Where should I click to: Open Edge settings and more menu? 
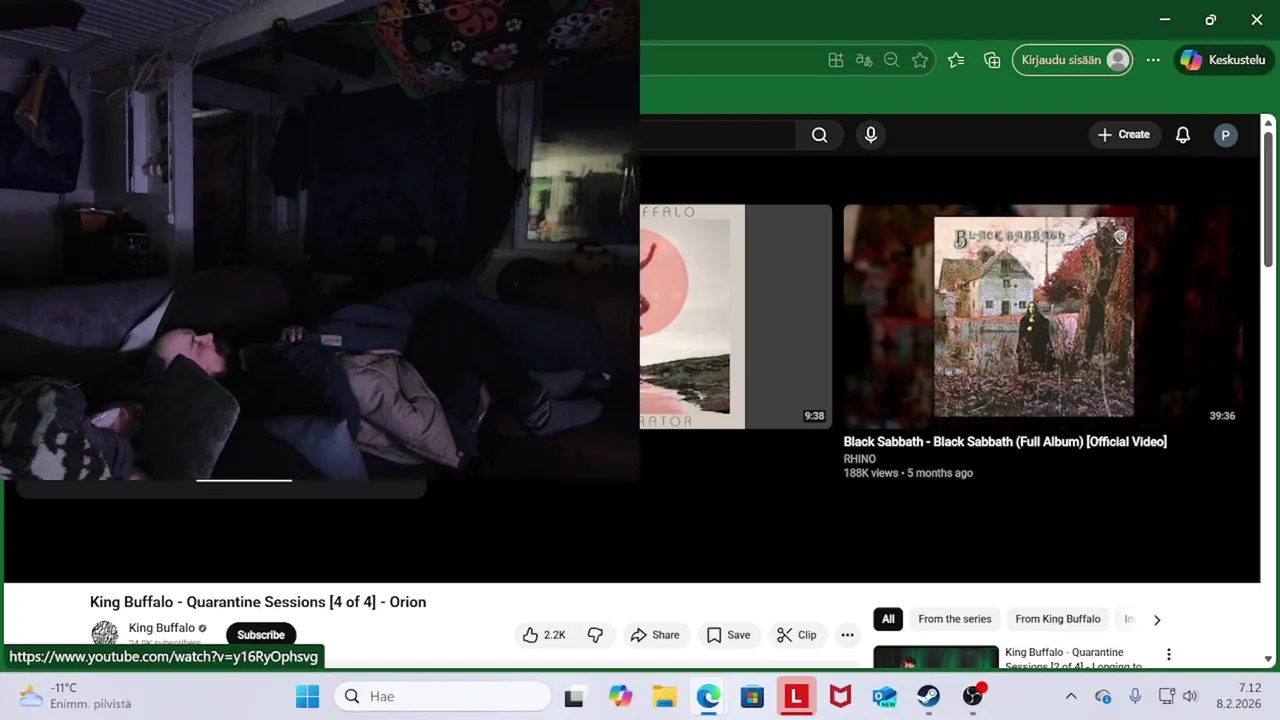coord(1153,60)
